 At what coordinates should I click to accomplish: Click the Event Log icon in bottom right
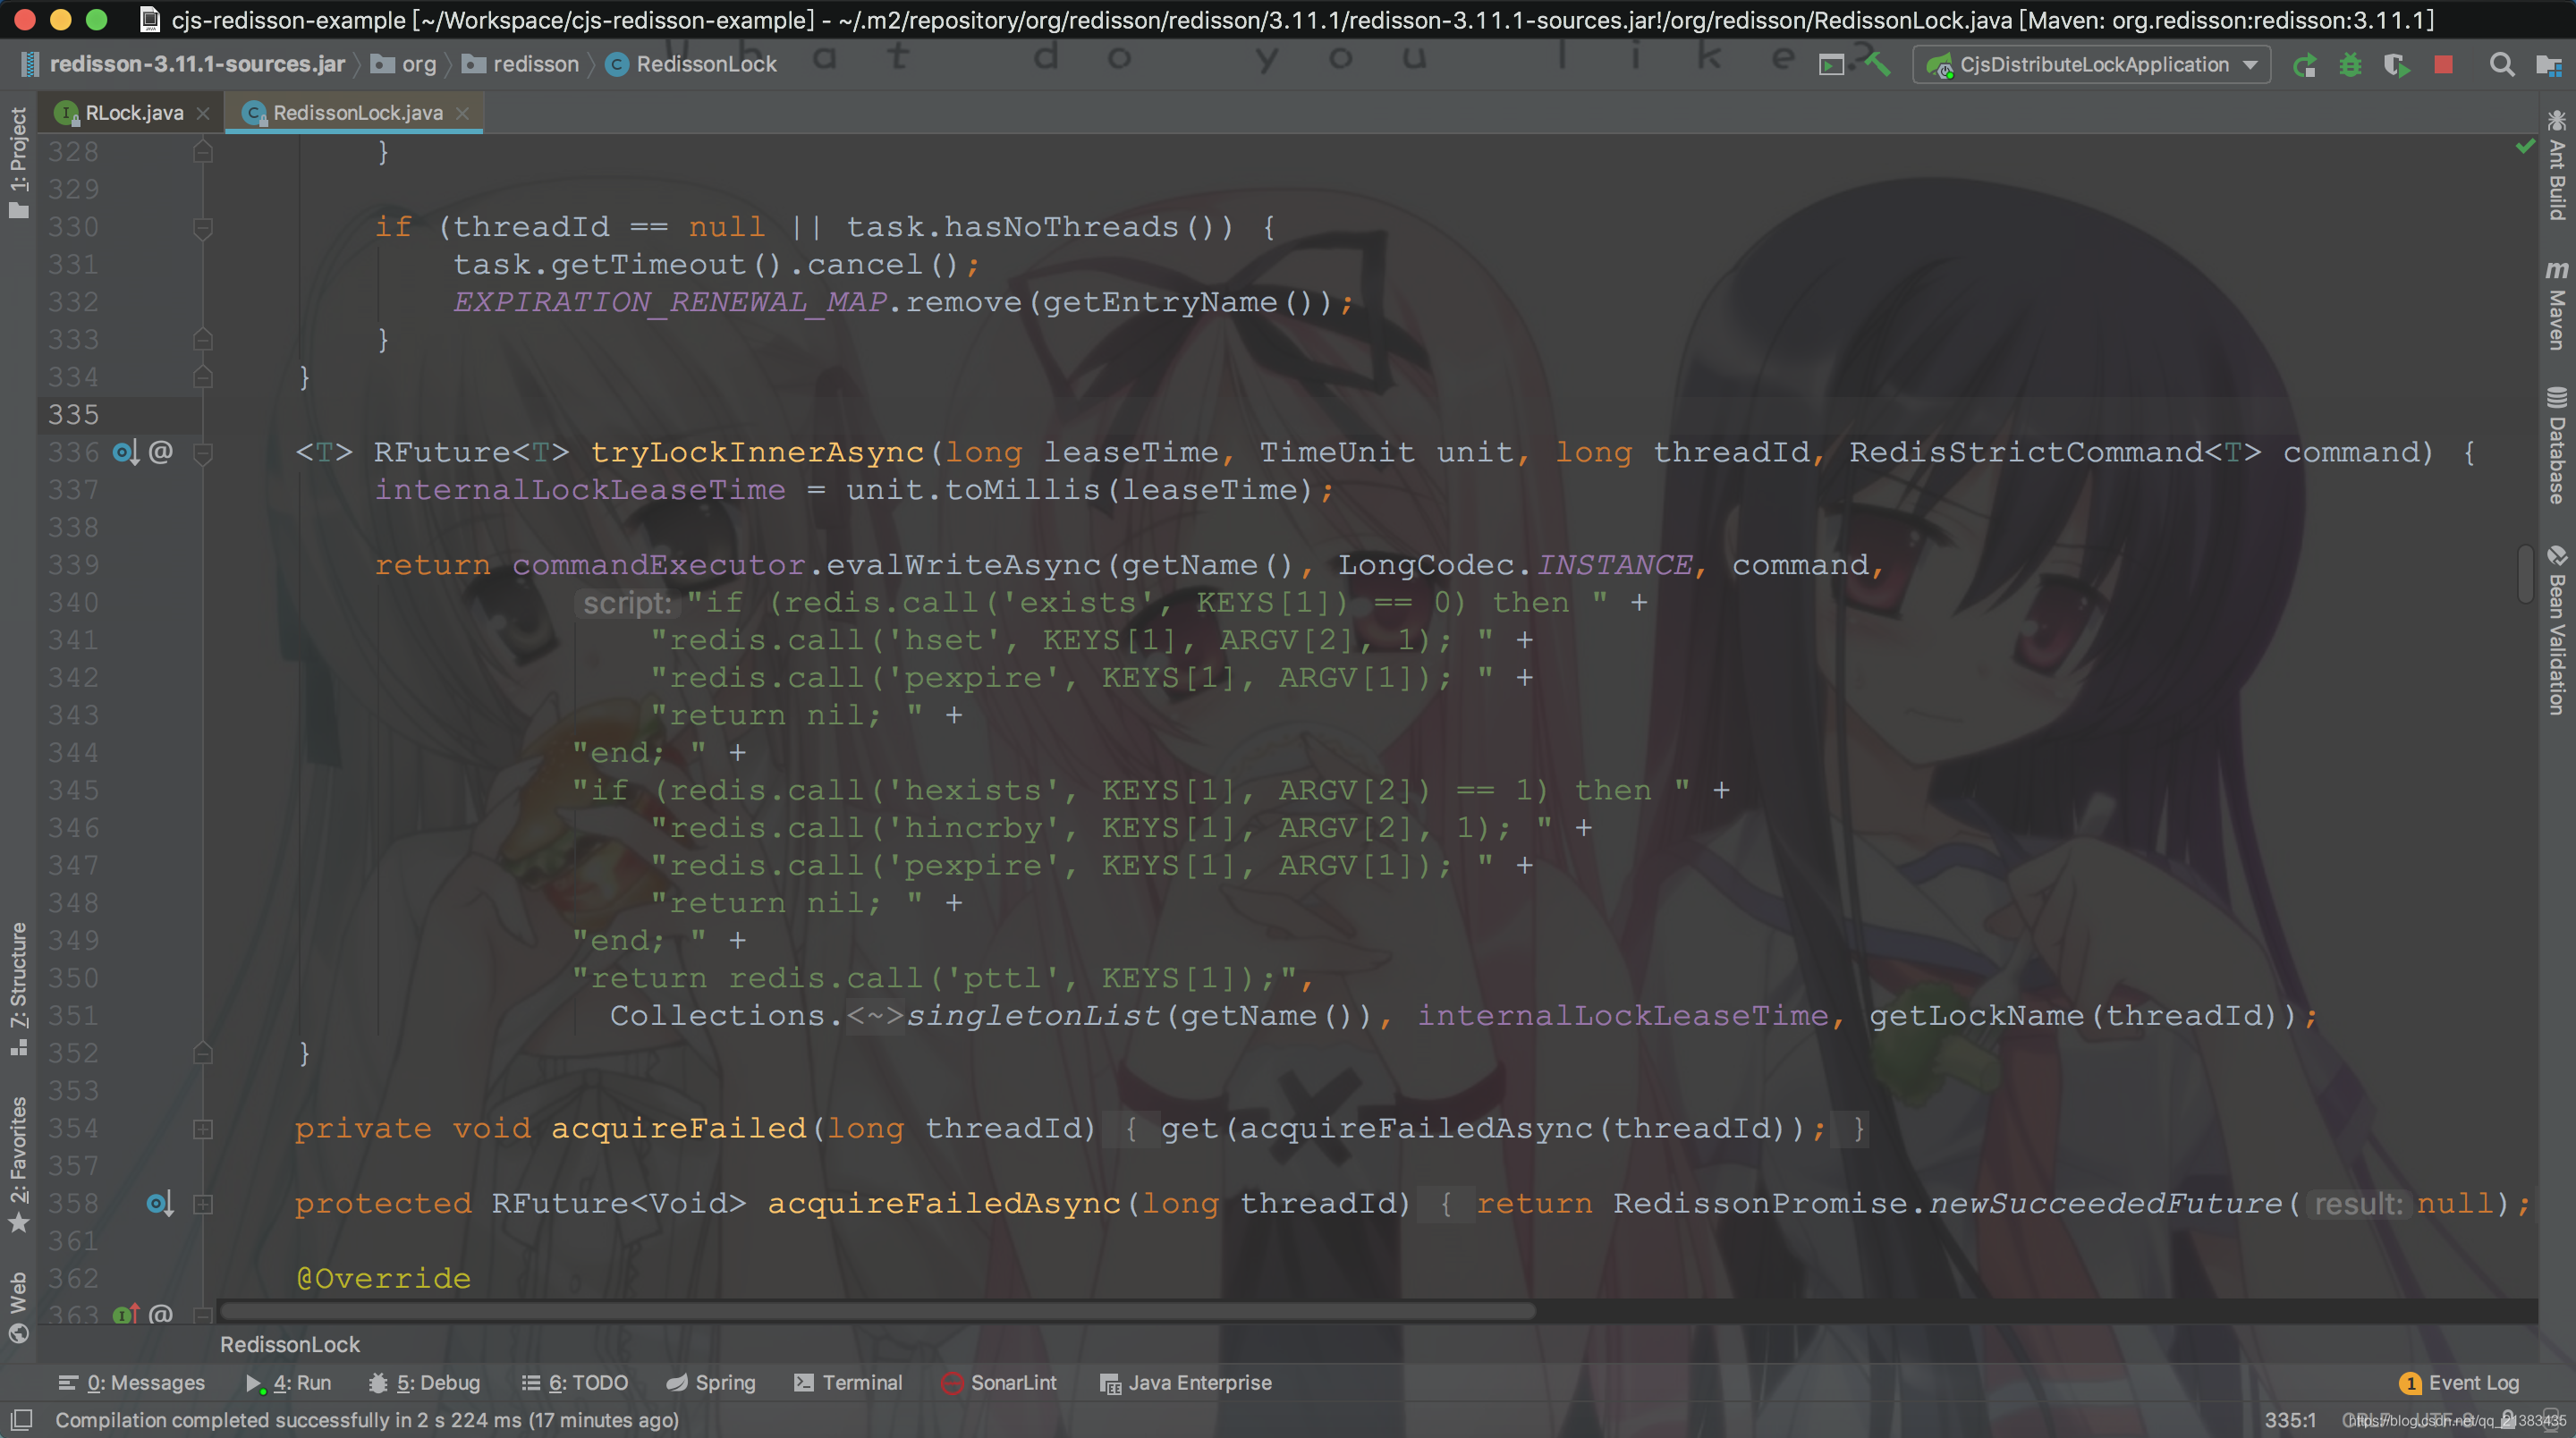pyautogui.click(x=2413, y=1382)
